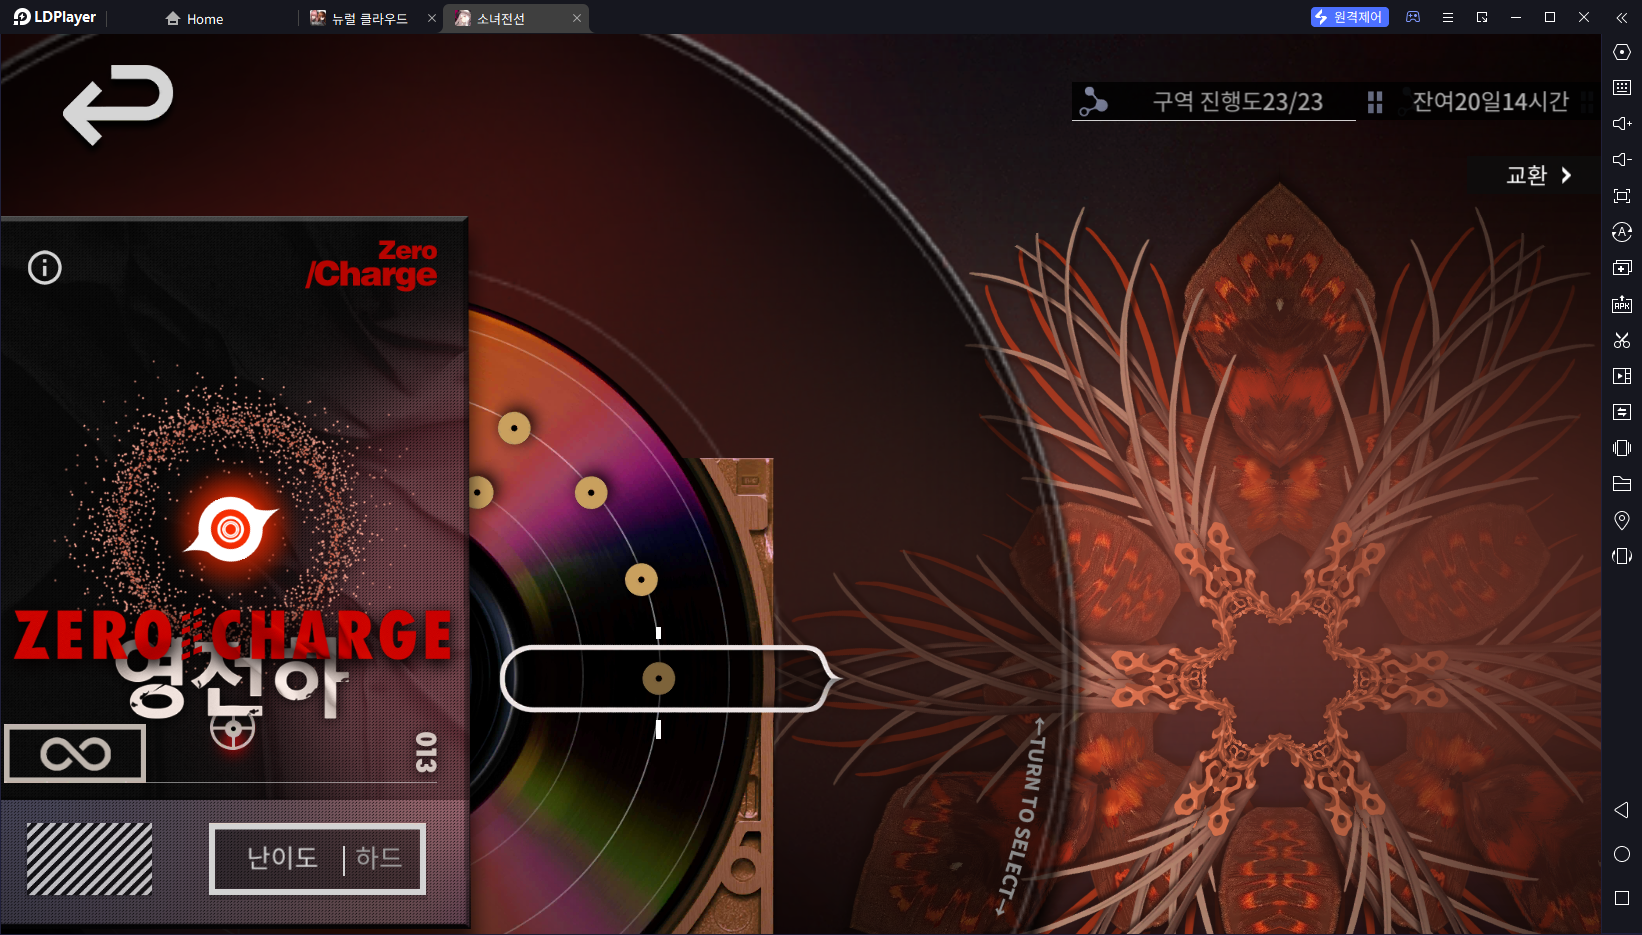Collapse the sidebar with double chevron
Image resolution: width=1642 pixels, height=935 pixels.
click(1622, 17)
